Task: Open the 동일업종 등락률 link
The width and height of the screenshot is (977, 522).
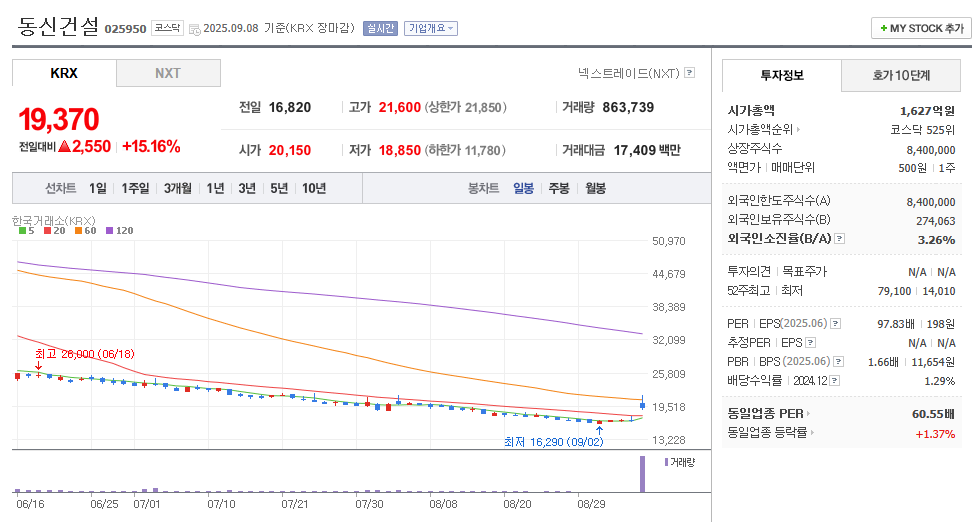Action: coord(767,432)
